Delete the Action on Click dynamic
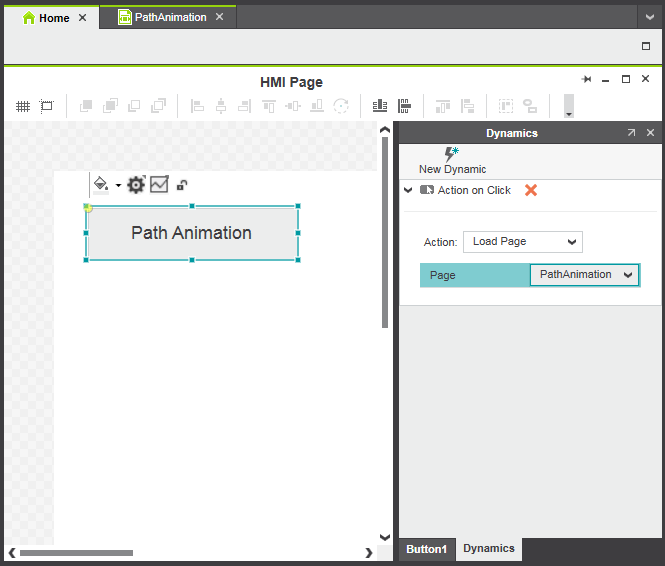The height and width of the screenshot is (566, 665). tap(531, 190)
